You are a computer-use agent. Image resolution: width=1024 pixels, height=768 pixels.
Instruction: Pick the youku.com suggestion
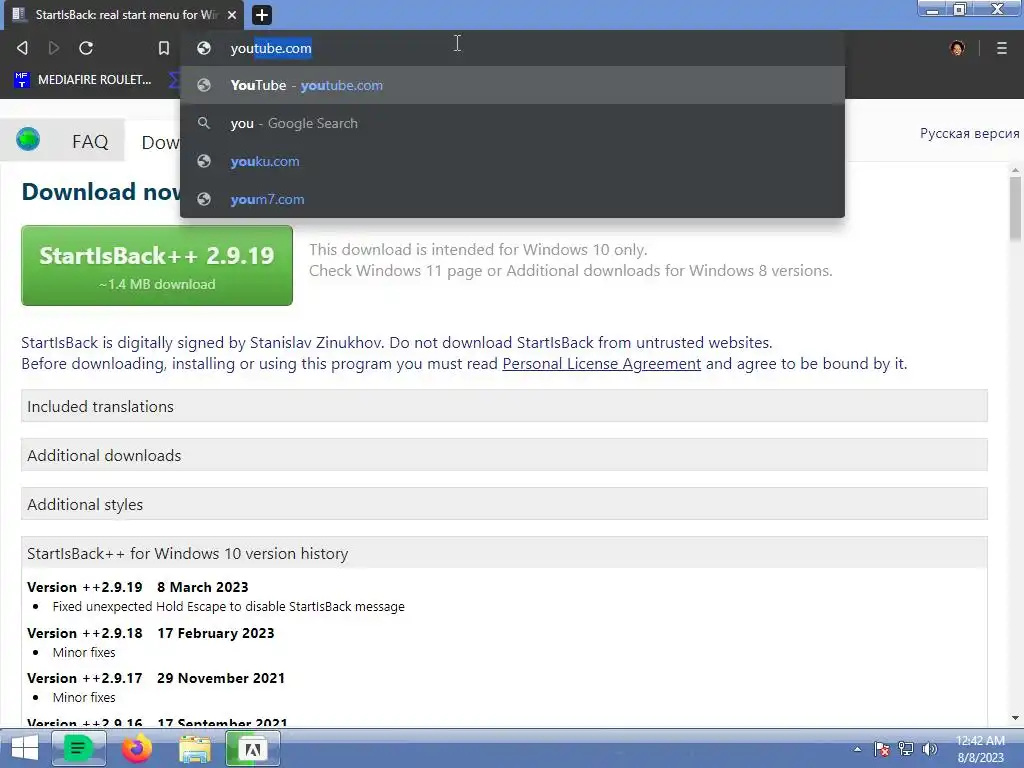click(512, 161)
